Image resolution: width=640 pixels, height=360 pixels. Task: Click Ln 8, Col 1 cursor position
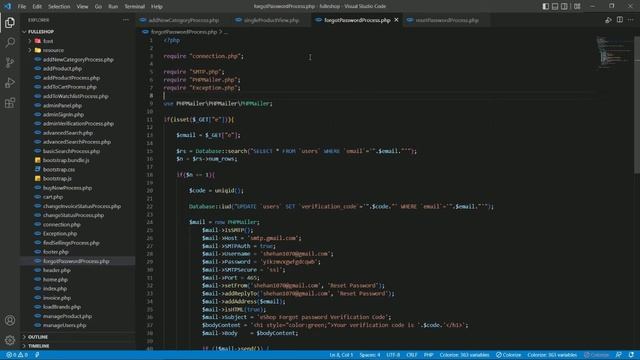[x=341, y=355]
